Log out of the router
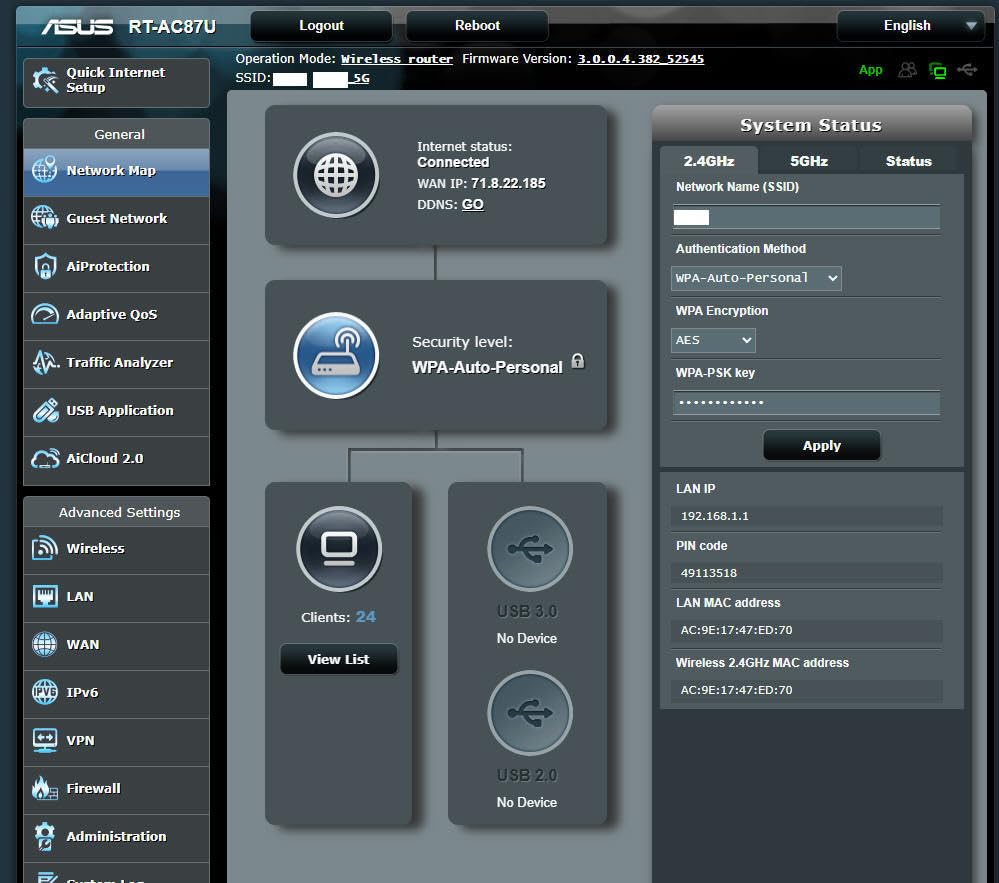The height and width of the screenshot is (883, 999). pos(321,26)
